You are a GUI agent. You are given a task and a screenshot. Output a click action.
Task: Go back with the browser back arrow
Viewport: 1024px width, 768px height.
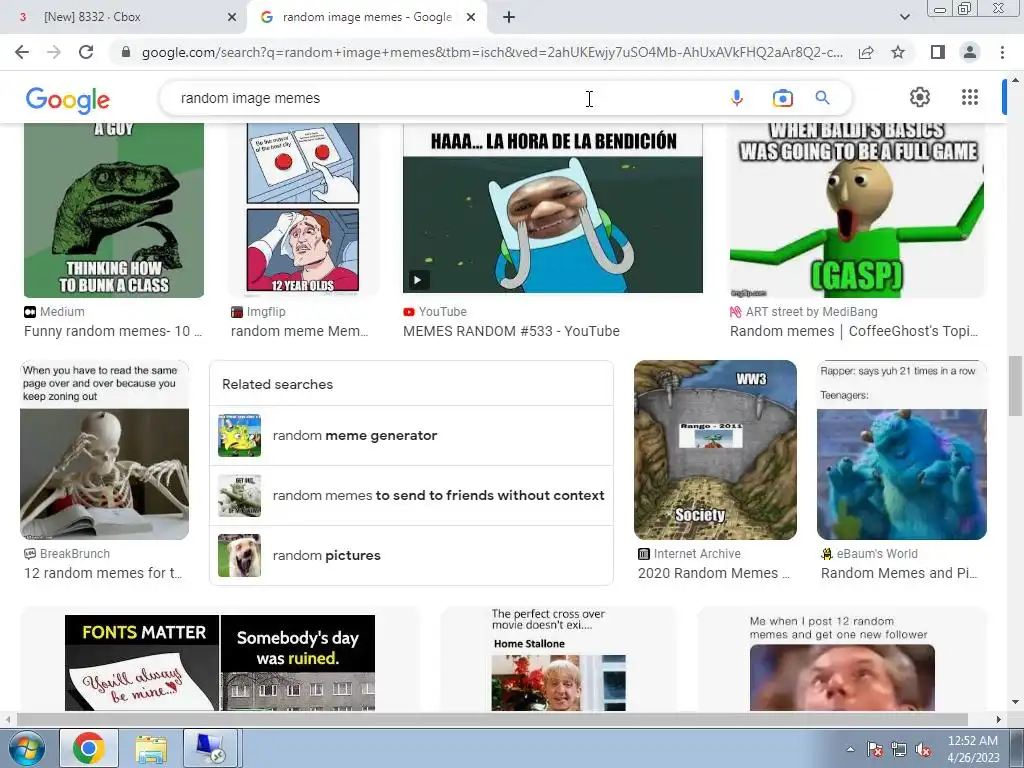pos(22,52)
